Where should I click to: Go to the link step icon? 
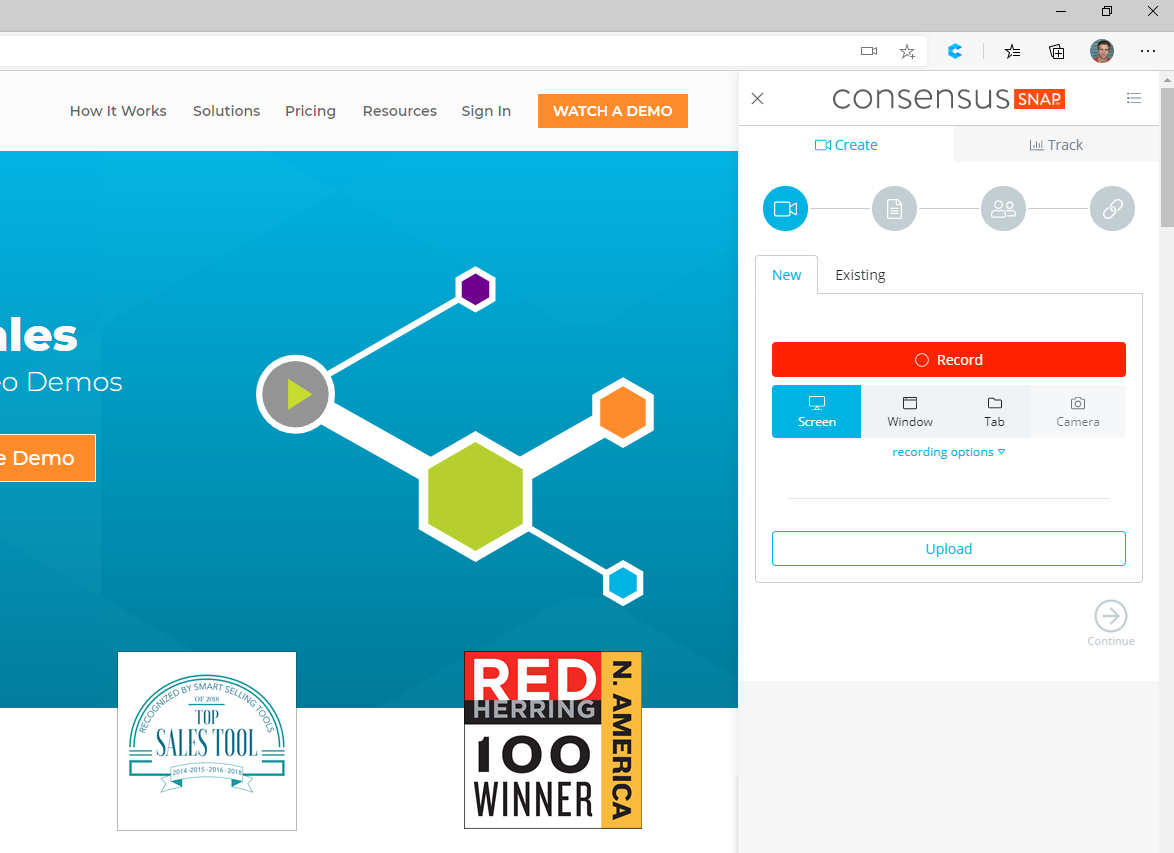pyautogui.click(x=1112, y=208)
